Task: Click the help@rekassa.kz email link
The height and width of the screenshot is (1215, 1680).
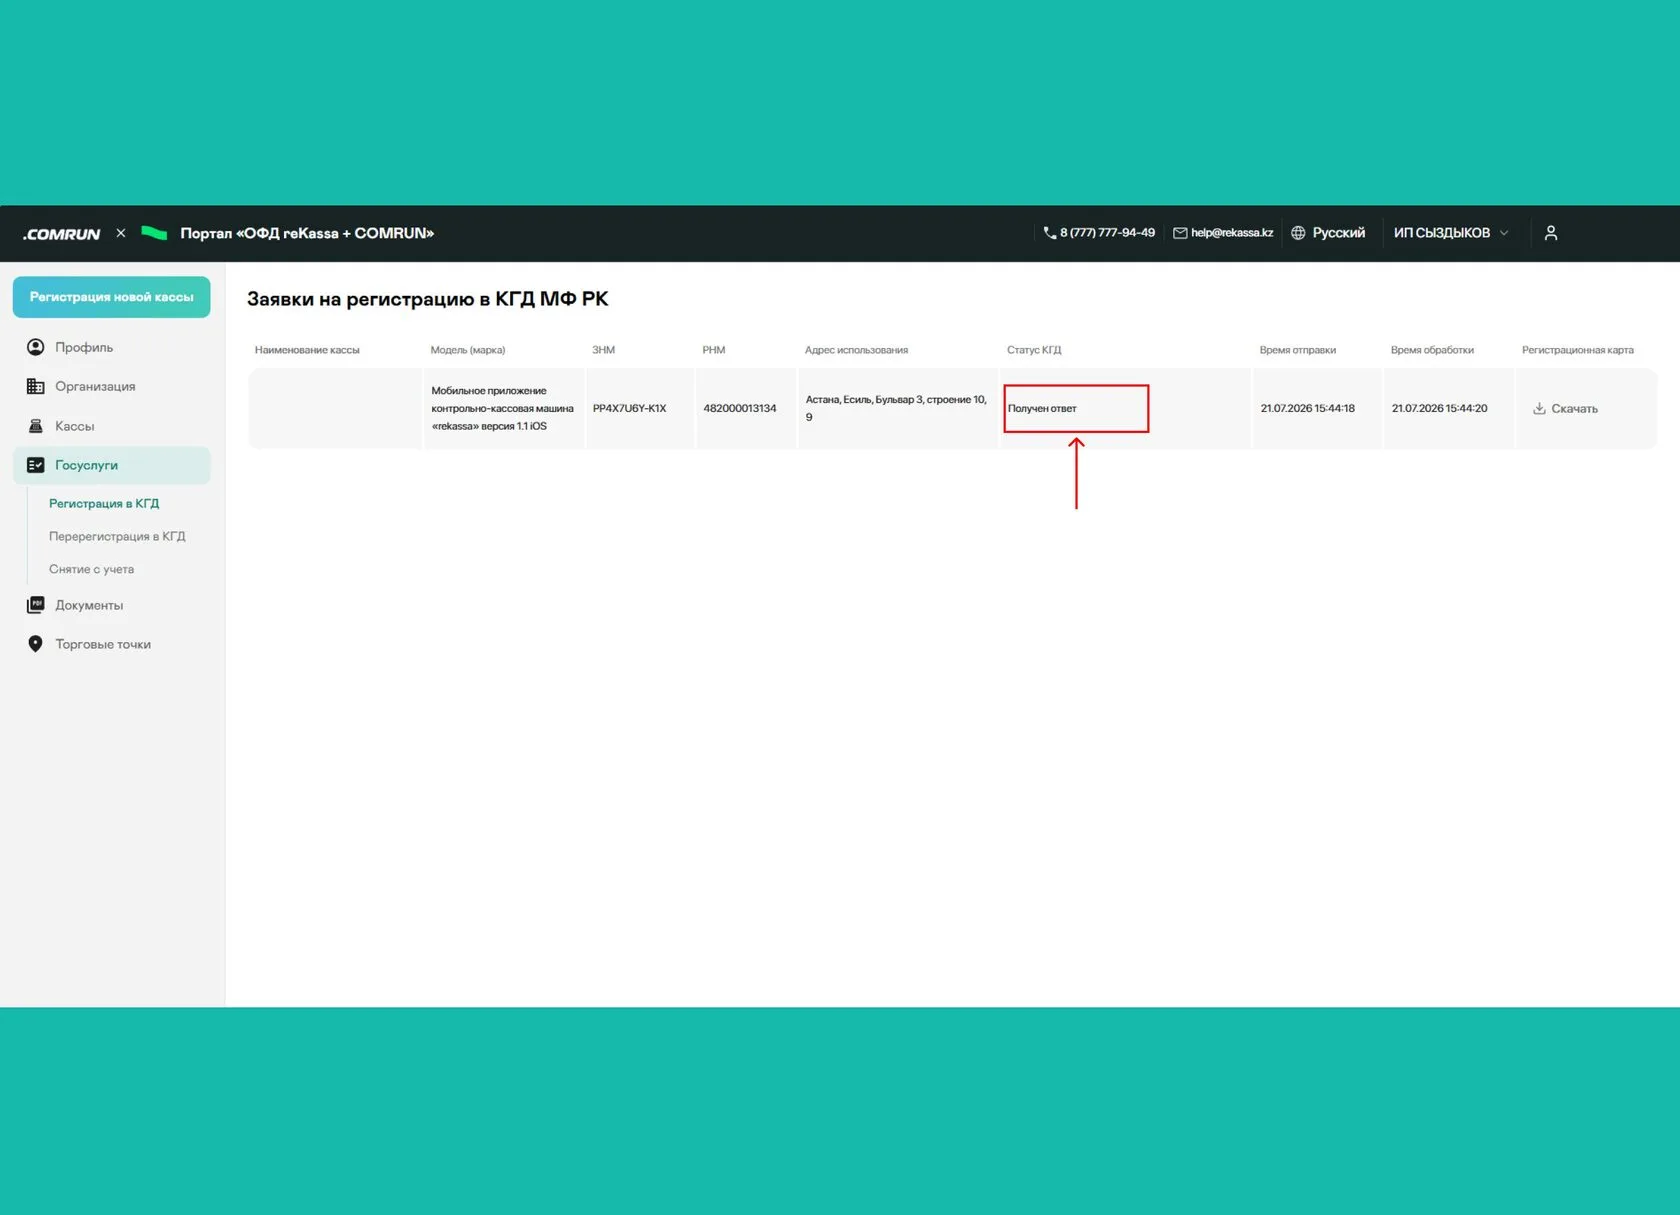Action: (1232, 233)
